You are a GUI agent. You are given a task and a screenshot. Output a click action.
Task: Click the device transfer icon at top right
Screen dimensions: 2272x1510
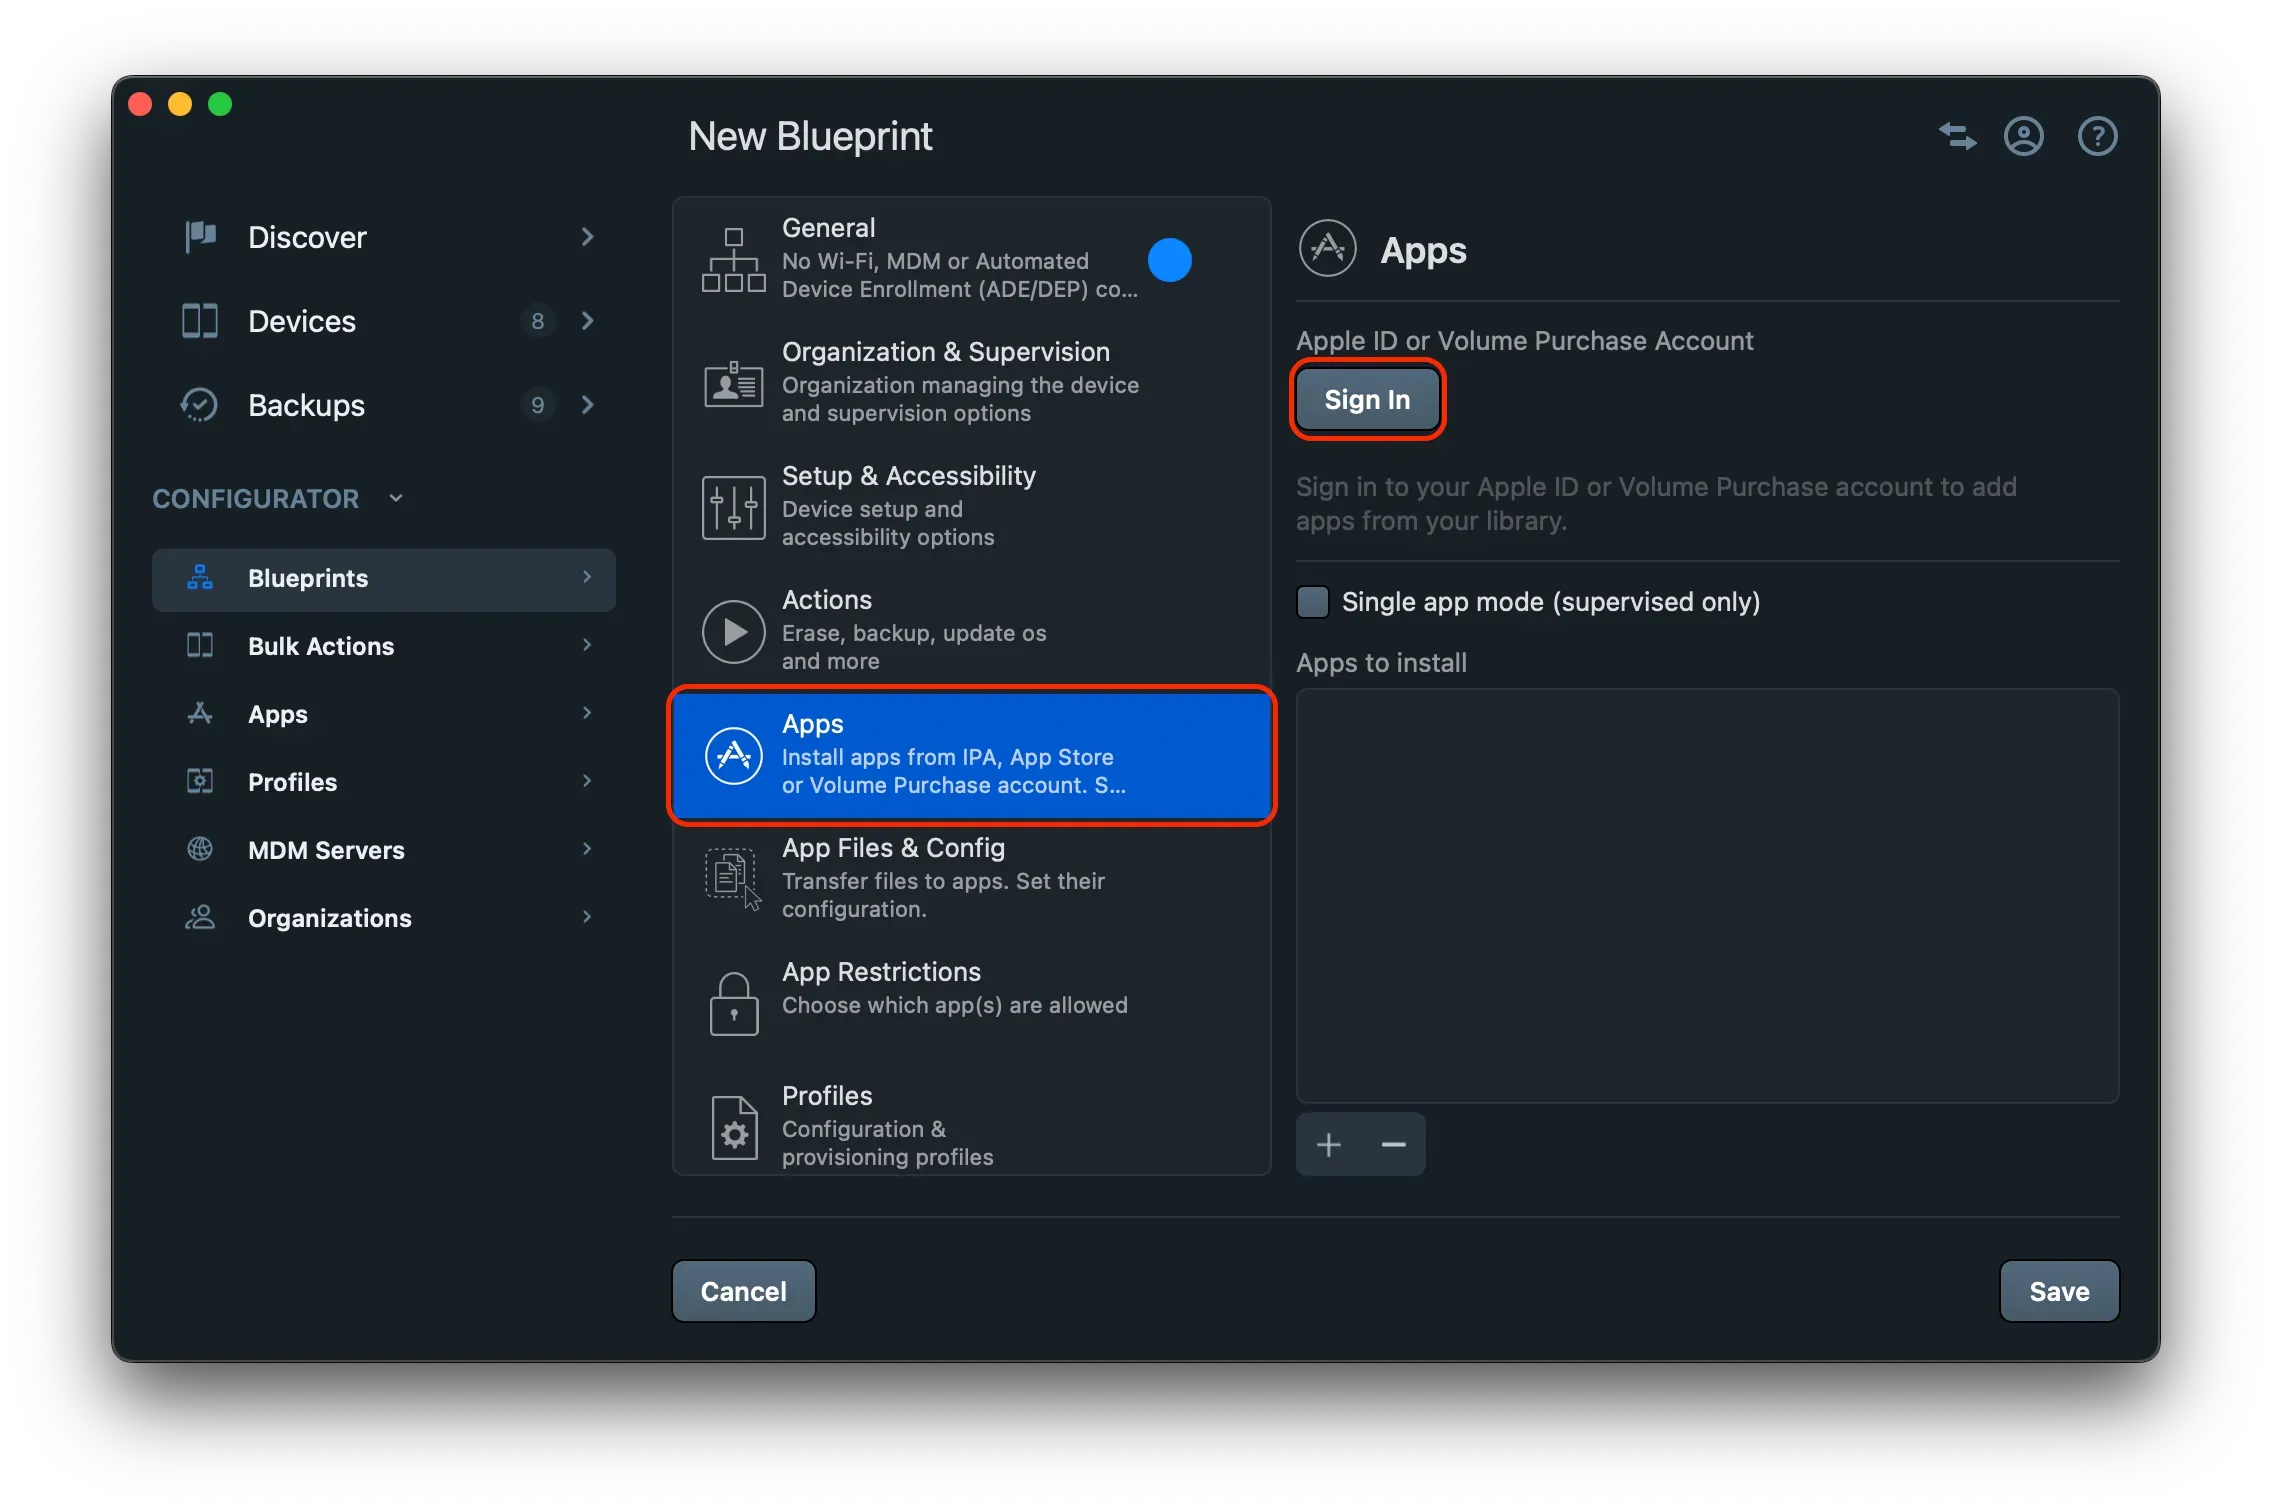pos(1956,136)
